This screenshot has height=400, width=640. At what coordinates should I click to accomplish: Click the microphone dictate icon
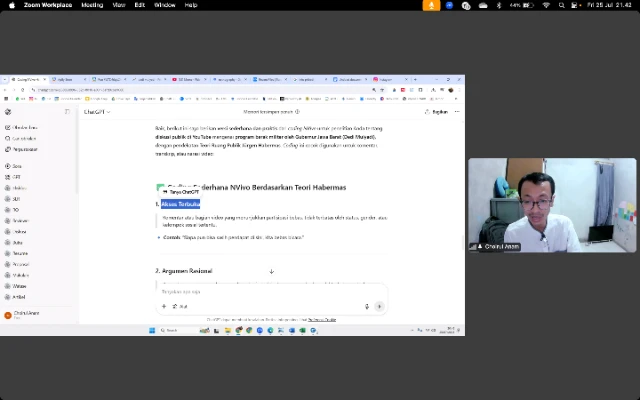click(367, 307)
